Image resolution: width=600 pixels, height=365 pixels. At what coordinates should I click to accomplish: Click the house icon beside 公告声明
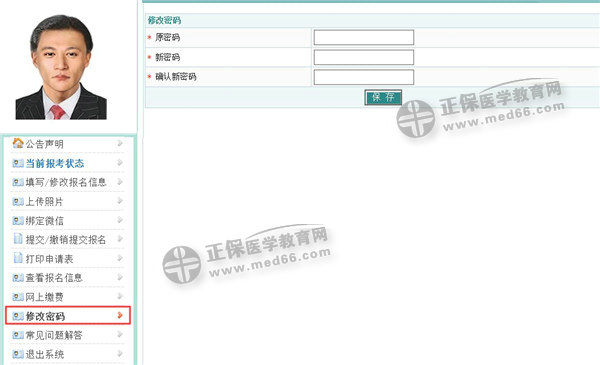tap(18, 143)
